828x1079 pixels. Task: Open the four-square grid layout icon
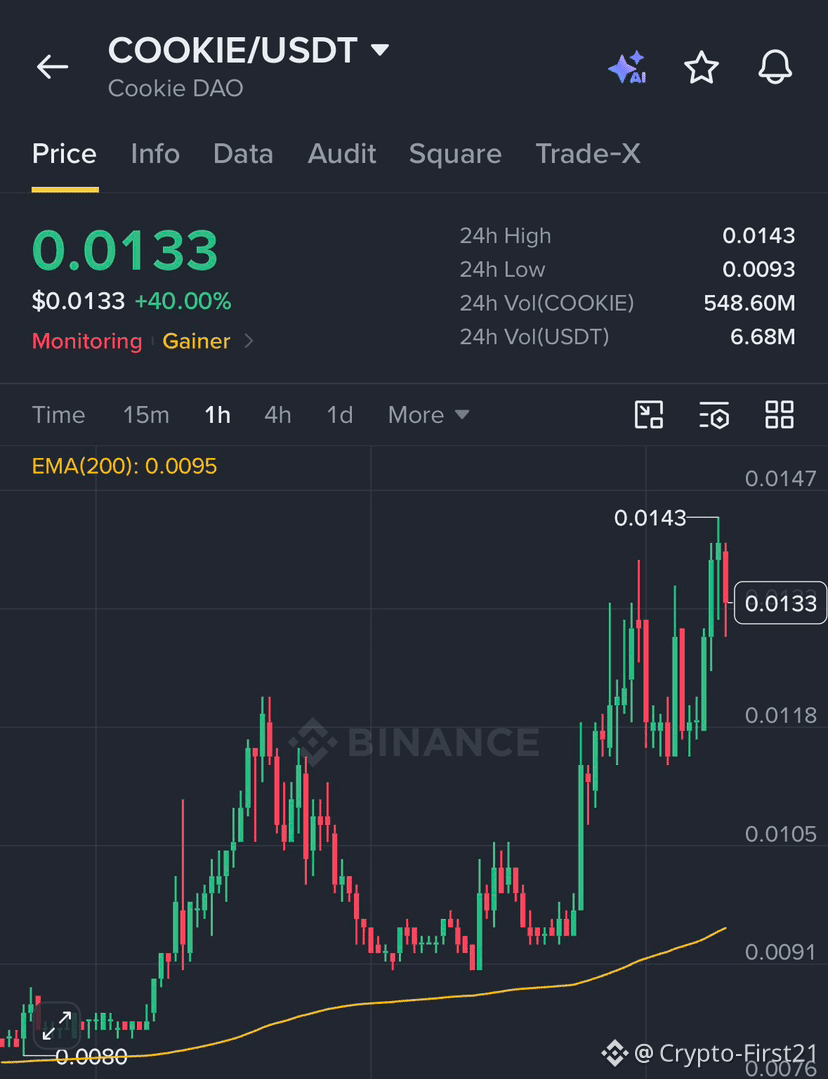pos(779,415)
